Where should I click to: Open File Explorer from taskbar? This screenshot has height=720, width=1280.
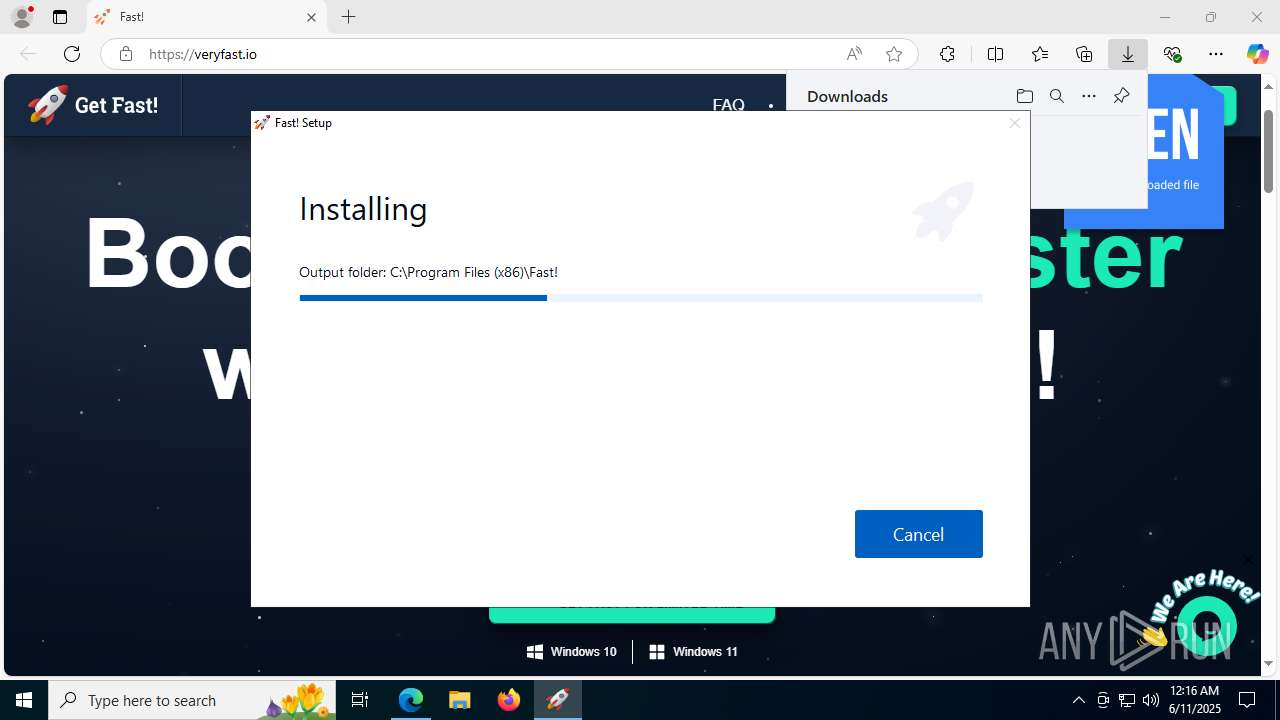pyautogui.click(x=459, y=700)
